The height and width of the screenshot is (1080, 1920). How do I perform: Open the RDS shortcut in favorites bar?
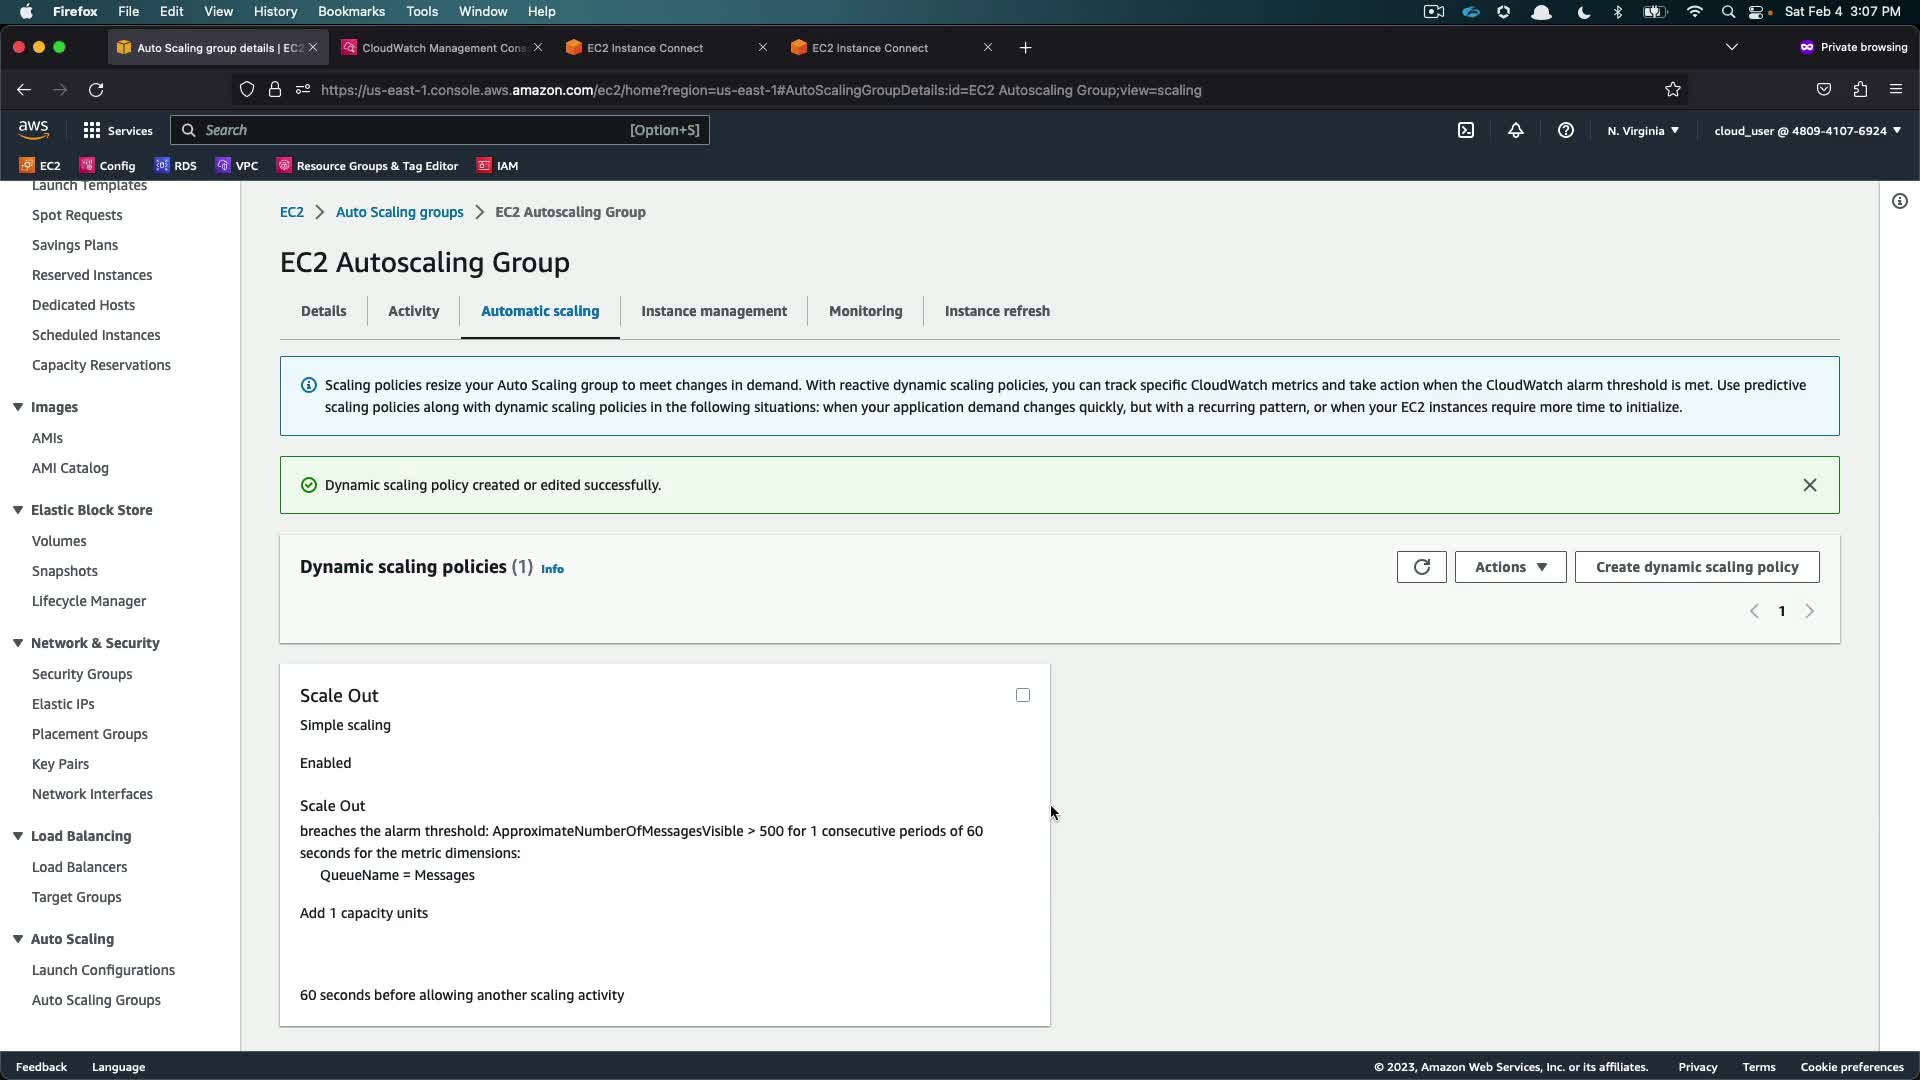click(176, 166)
